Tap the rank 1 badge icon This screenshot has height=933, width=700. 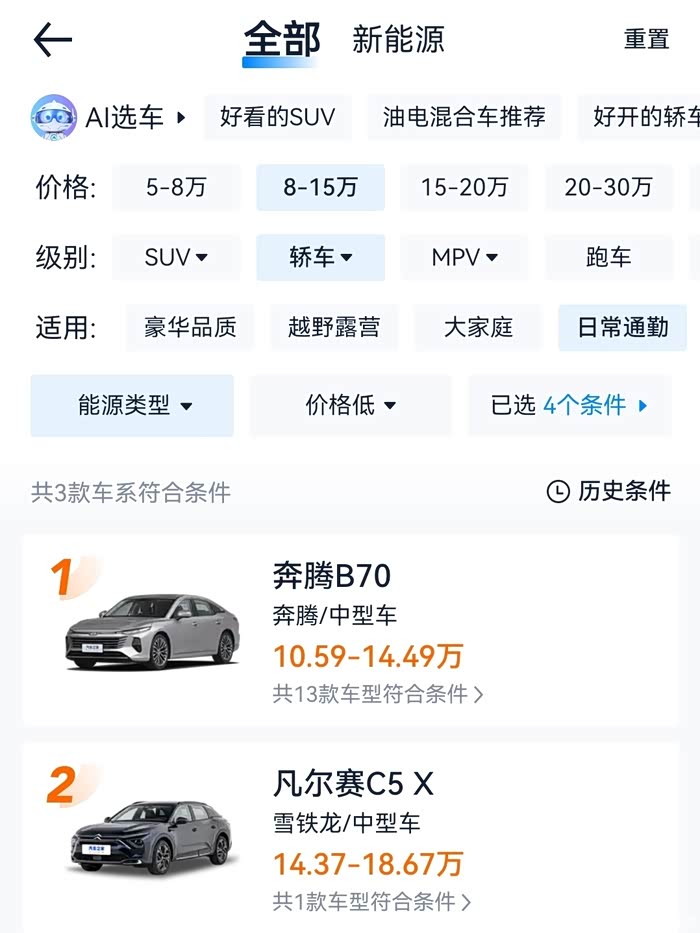pos(63,578)
